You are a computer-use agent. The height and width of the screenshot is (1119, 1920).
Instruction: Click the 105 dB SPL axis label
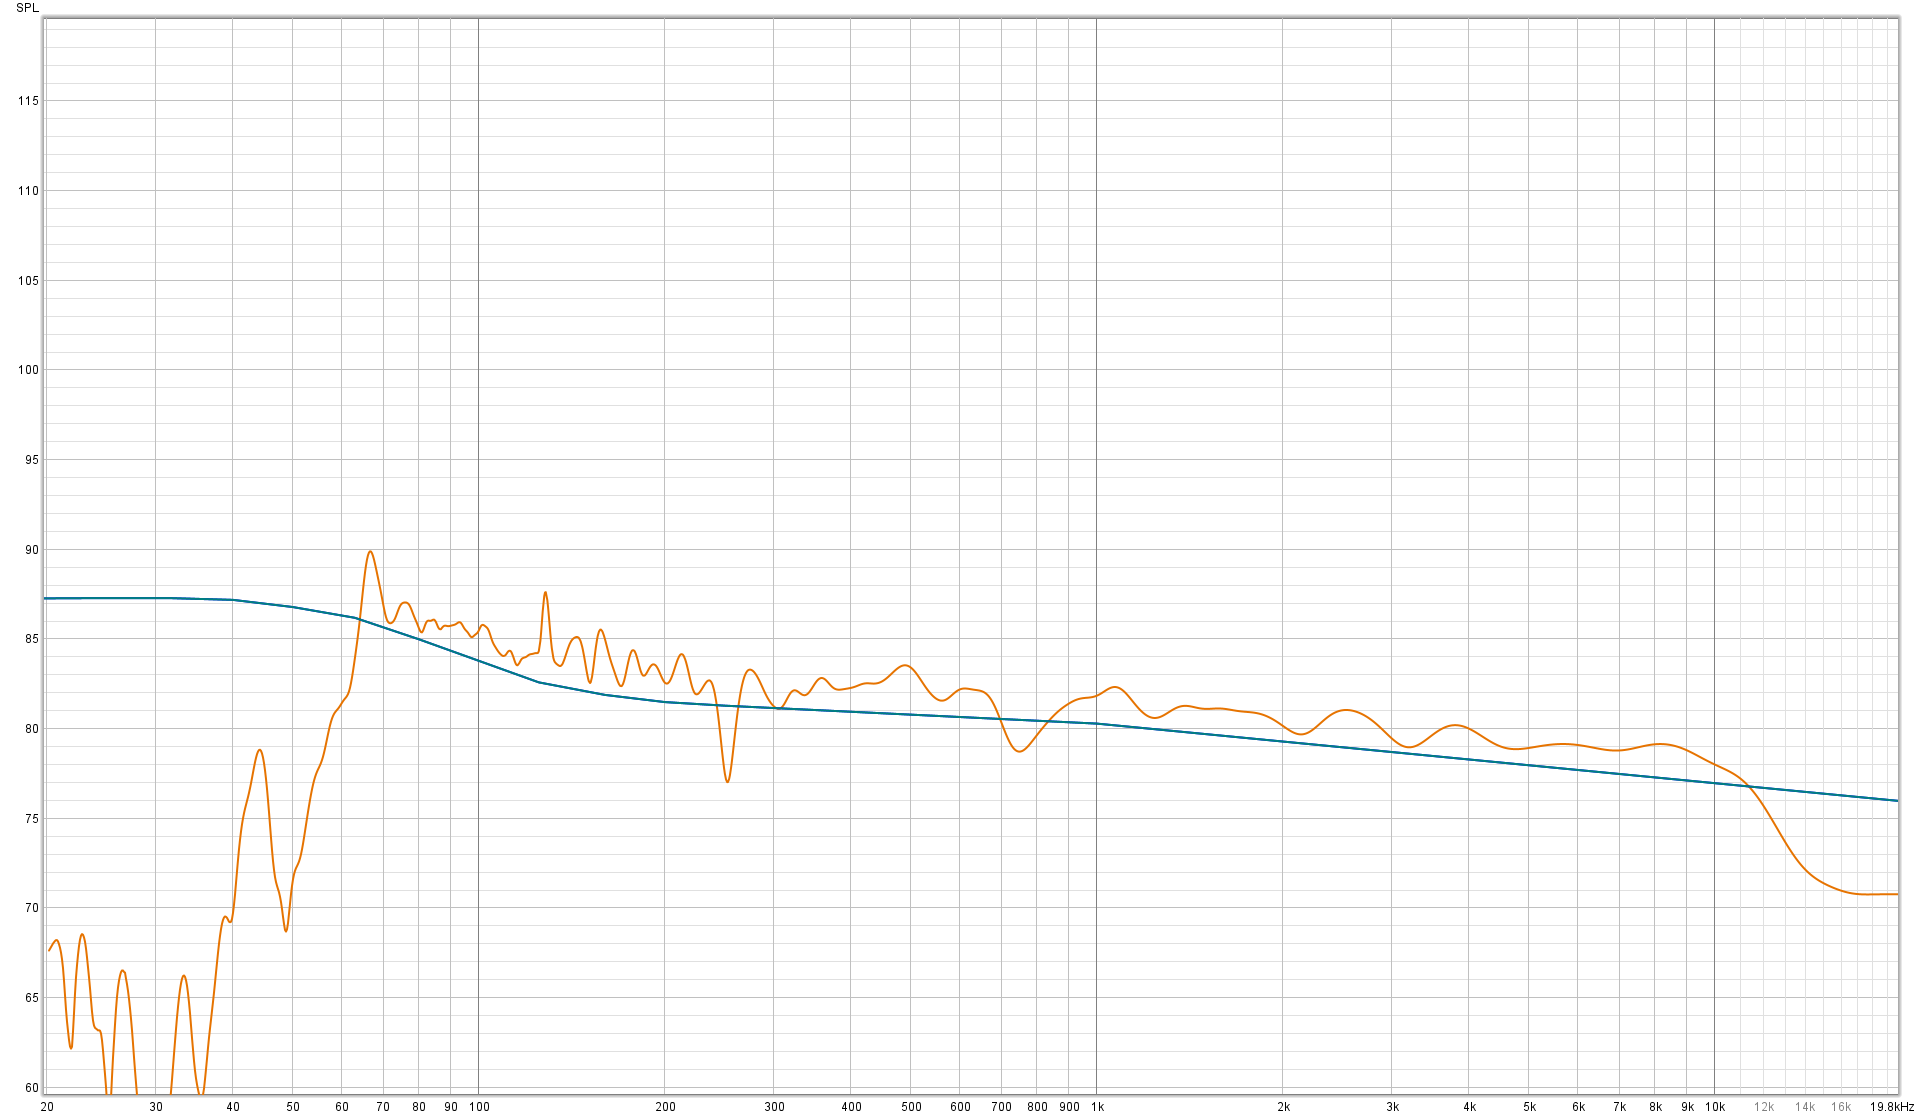click(x=28, y=281)
